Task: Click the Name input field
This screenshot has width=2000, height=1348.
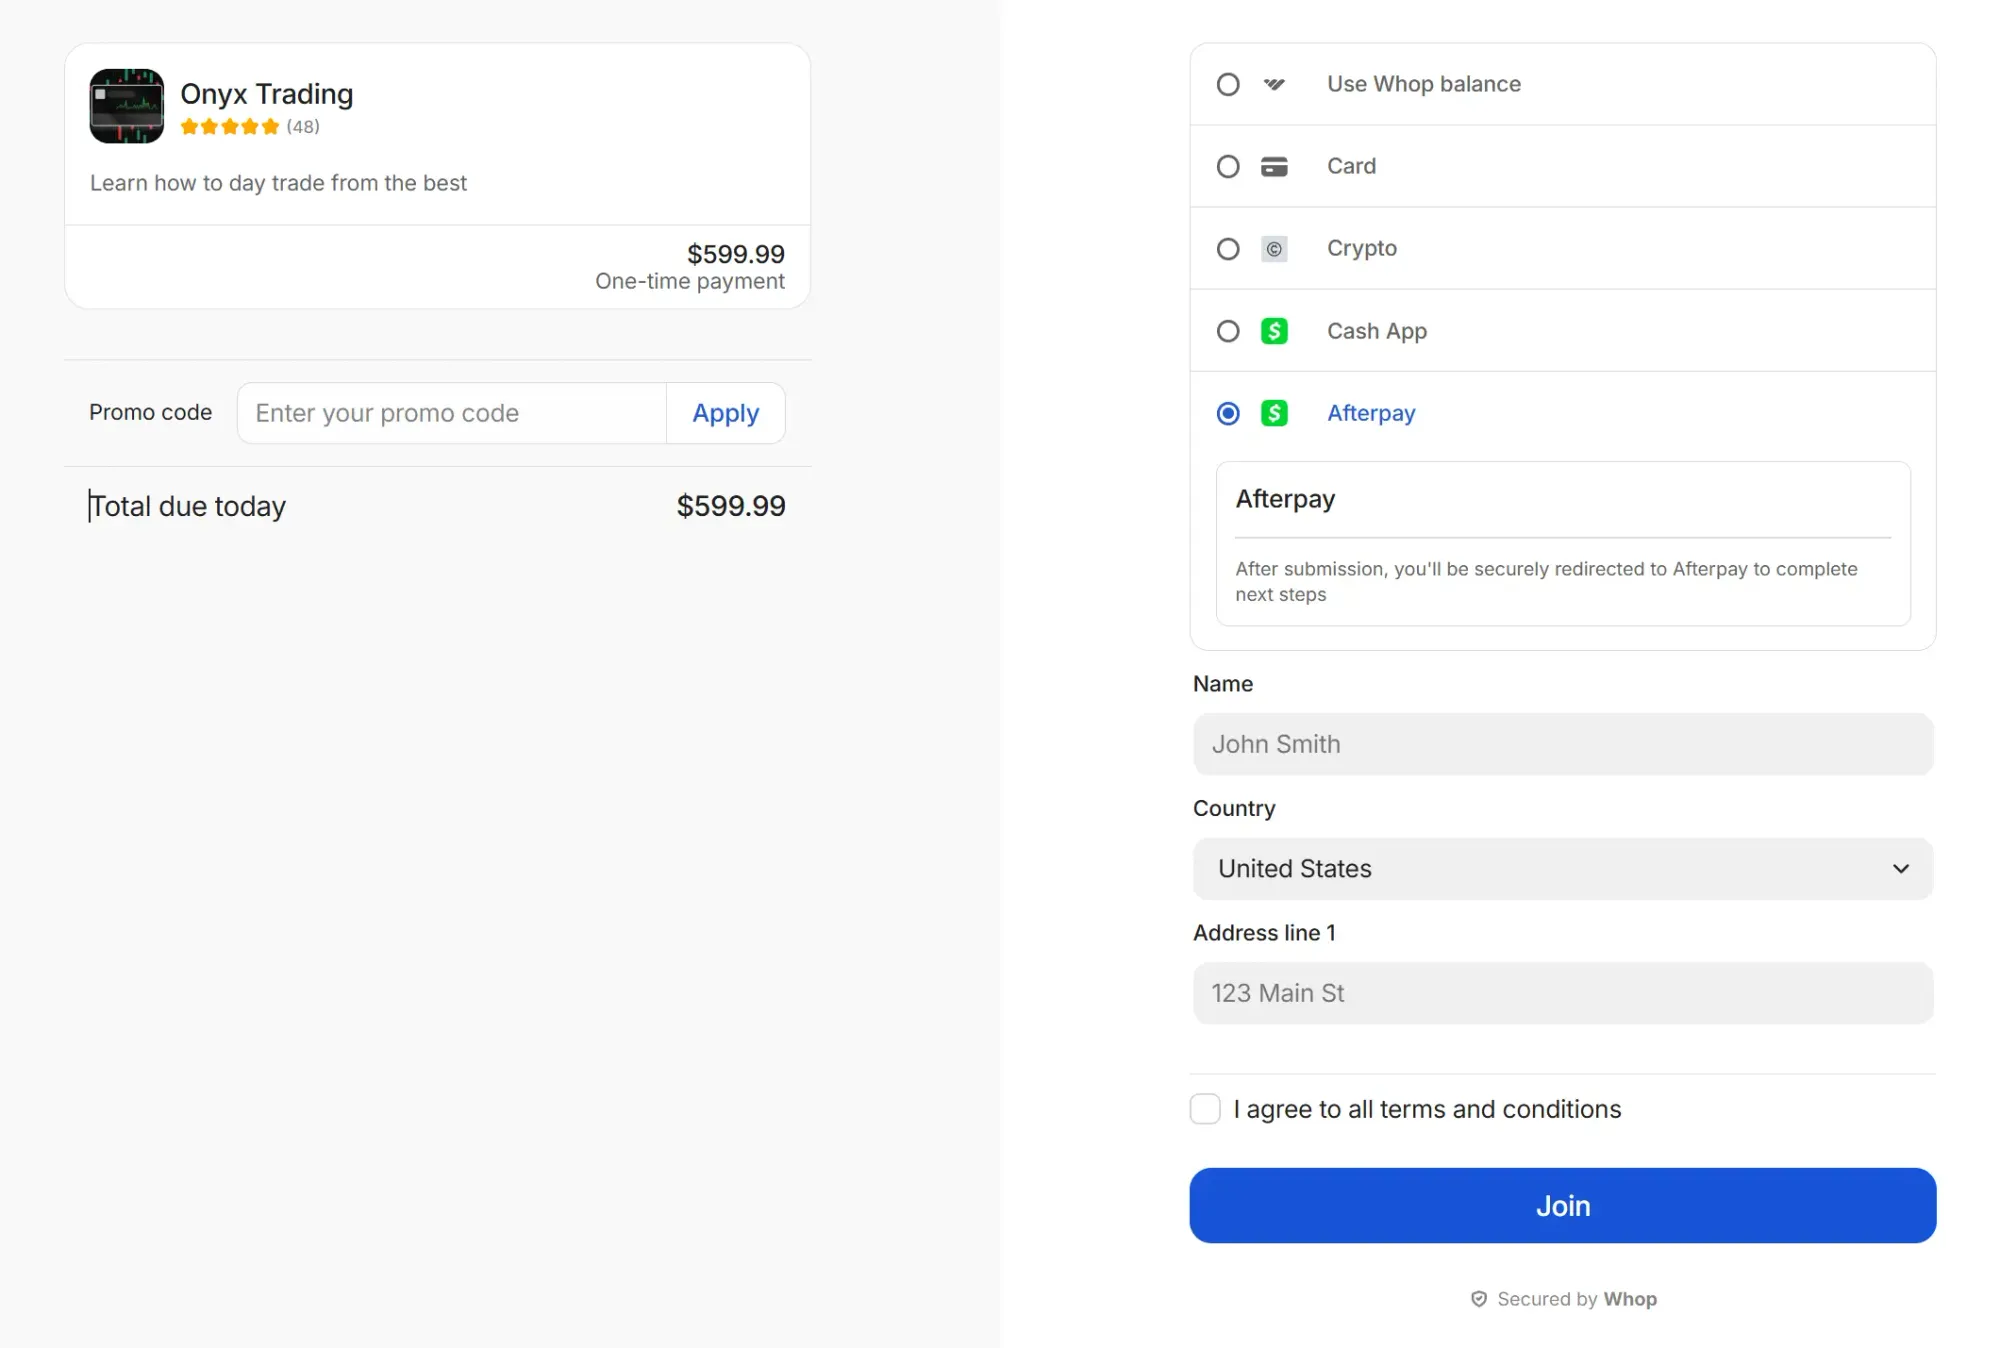Action: (1561, 744)
